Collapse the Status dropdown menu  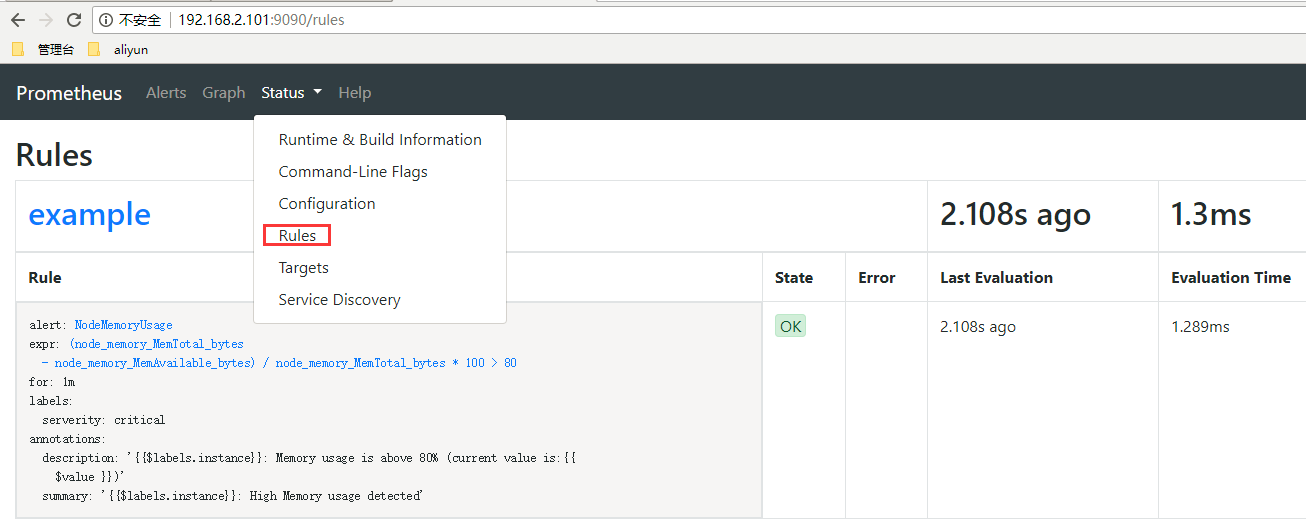291,93
